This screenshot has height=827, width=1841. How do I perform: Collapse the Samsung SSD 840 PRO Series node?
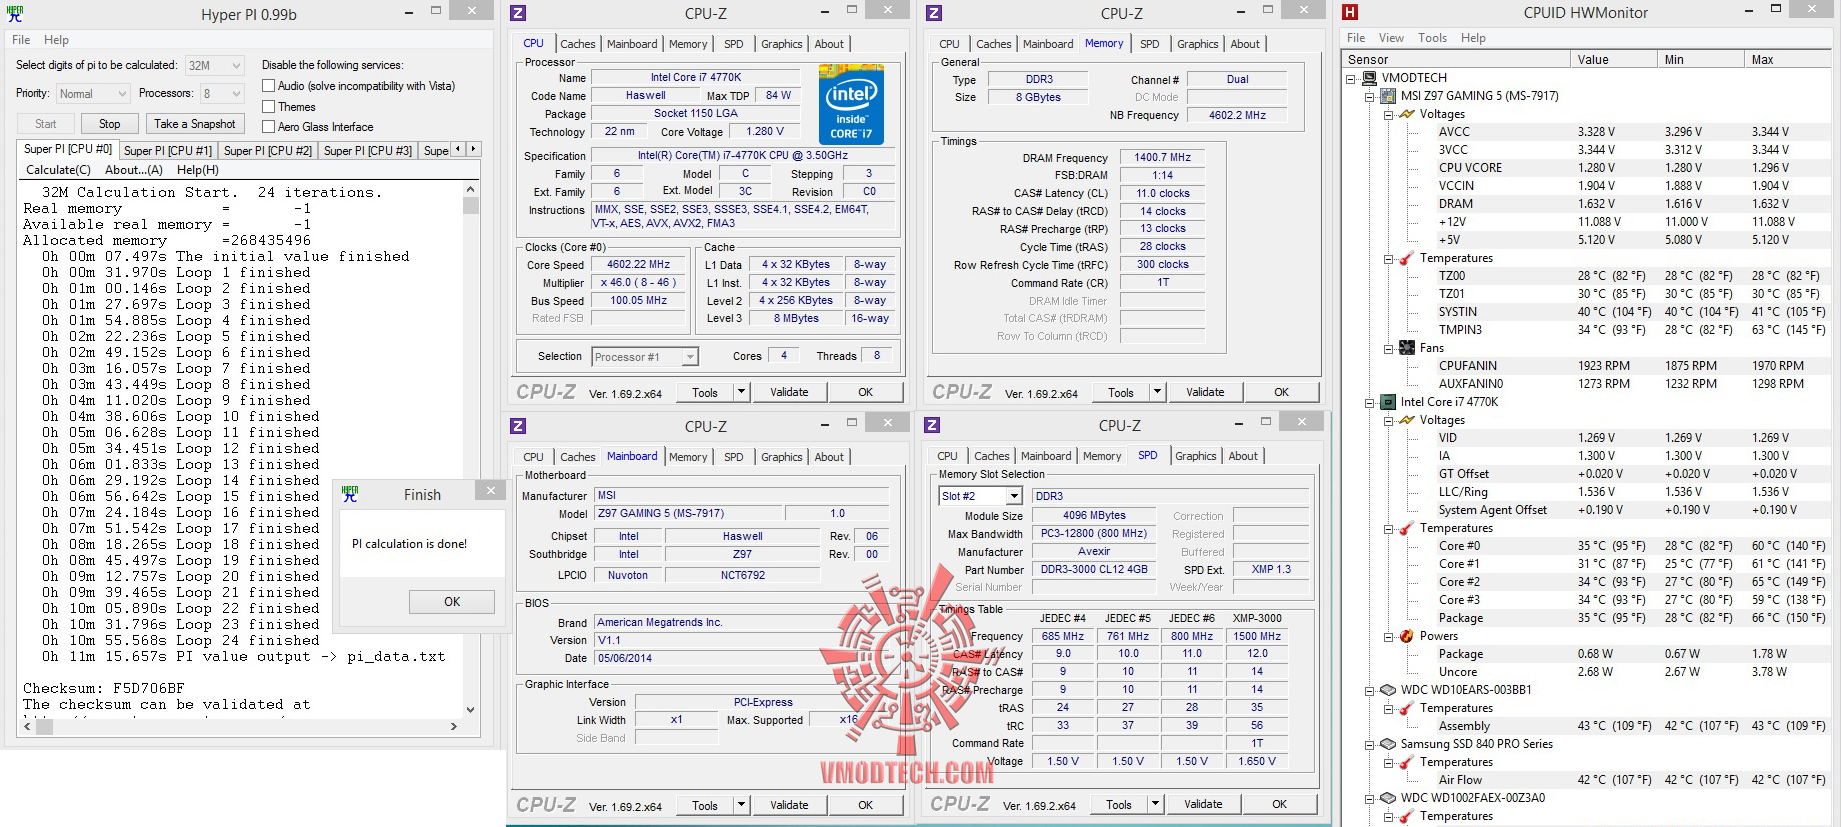click(1370, 744)
